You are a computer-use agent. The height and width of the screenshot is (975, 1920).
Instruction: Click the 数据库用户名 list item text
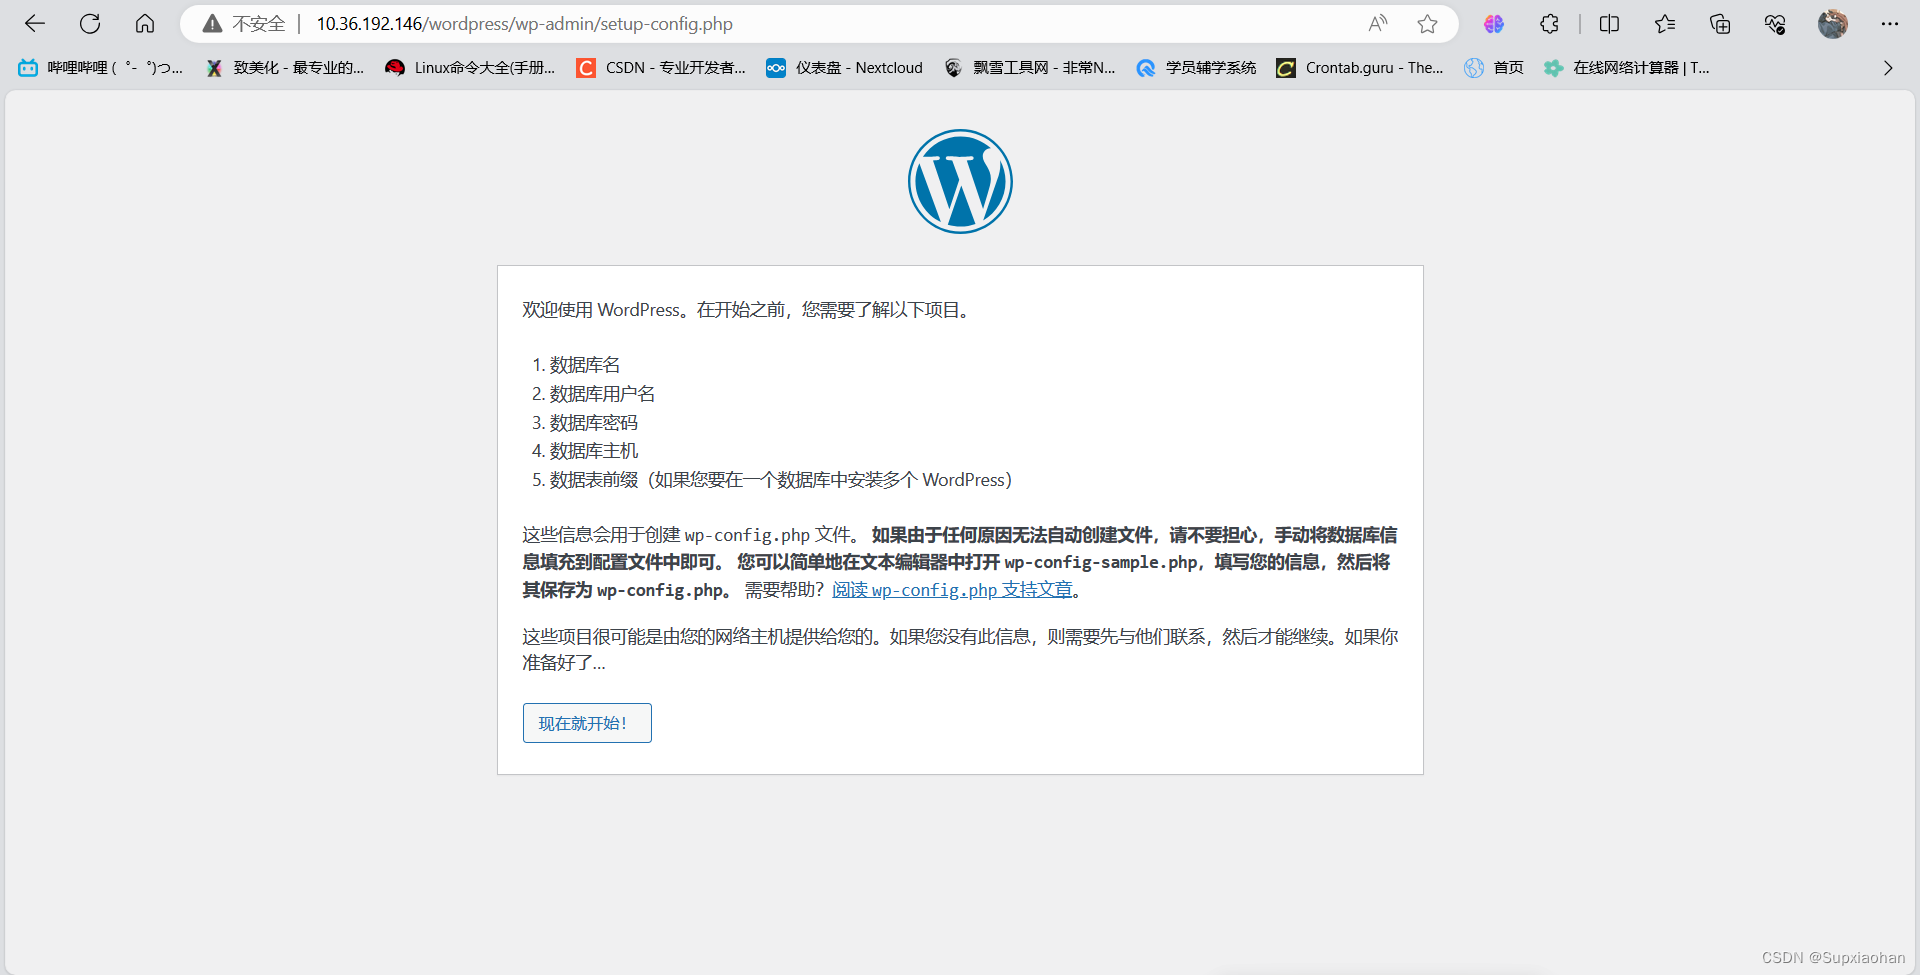tap(602, 394)
